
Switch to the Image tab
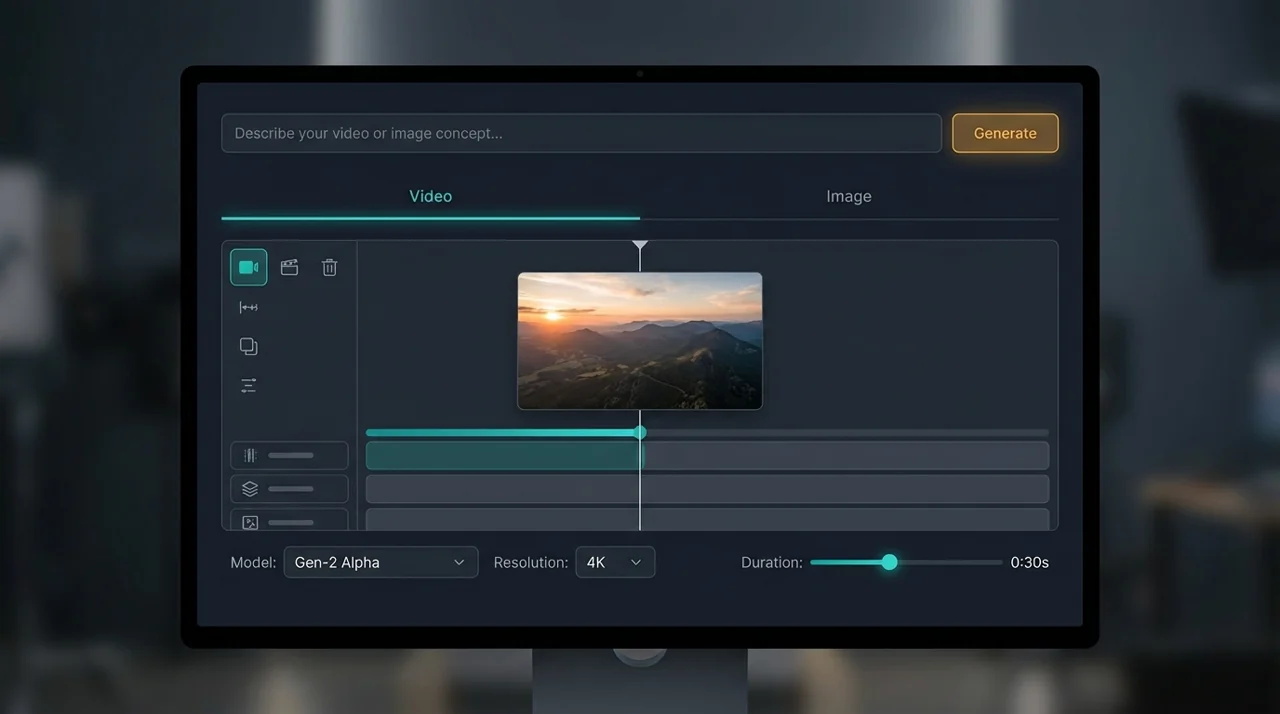click(849, 196)
